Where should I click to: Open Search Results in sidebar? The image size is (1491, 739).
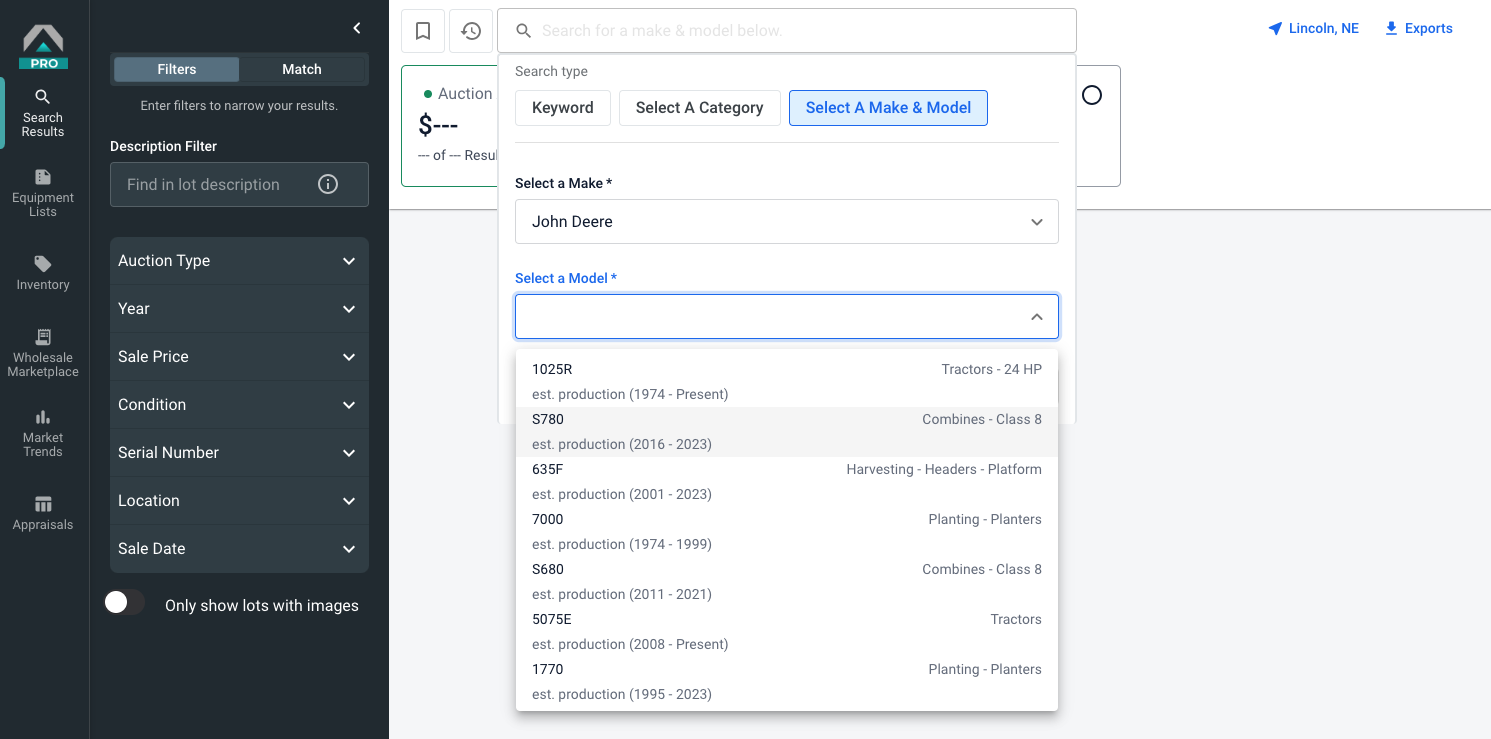tap(43, 113)
